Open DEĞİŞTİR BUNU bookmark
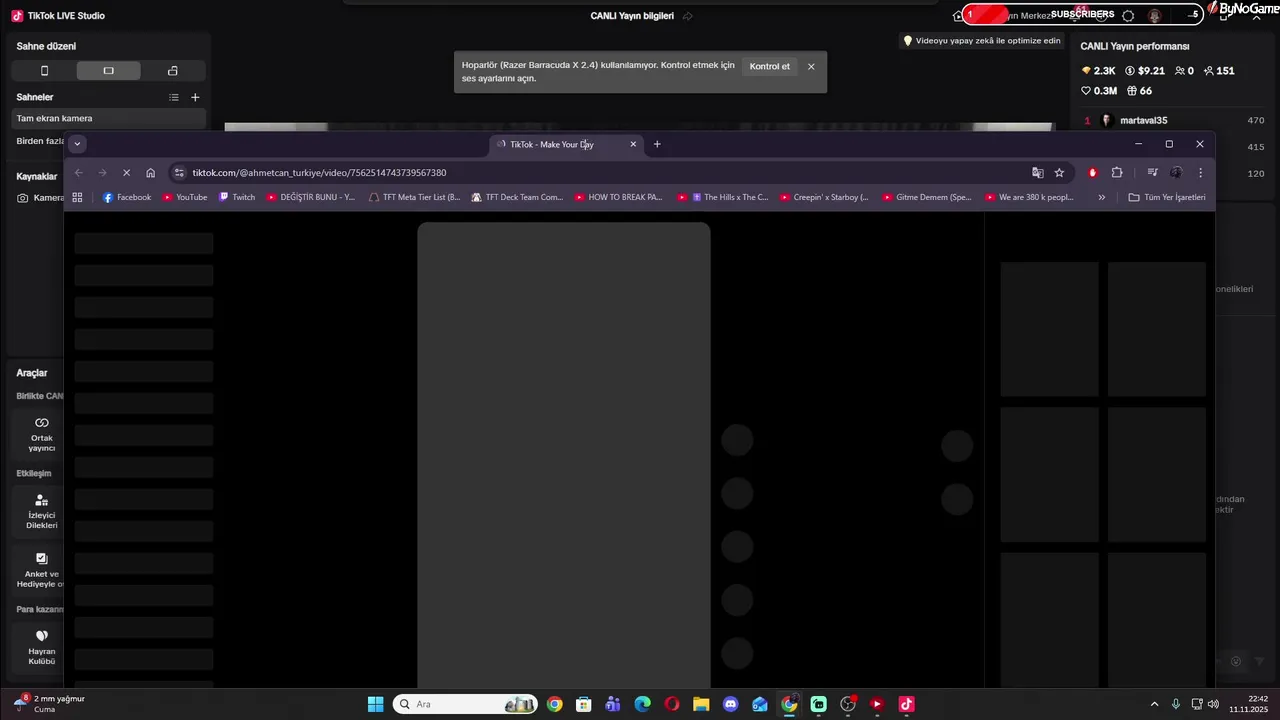 [310, 198]
